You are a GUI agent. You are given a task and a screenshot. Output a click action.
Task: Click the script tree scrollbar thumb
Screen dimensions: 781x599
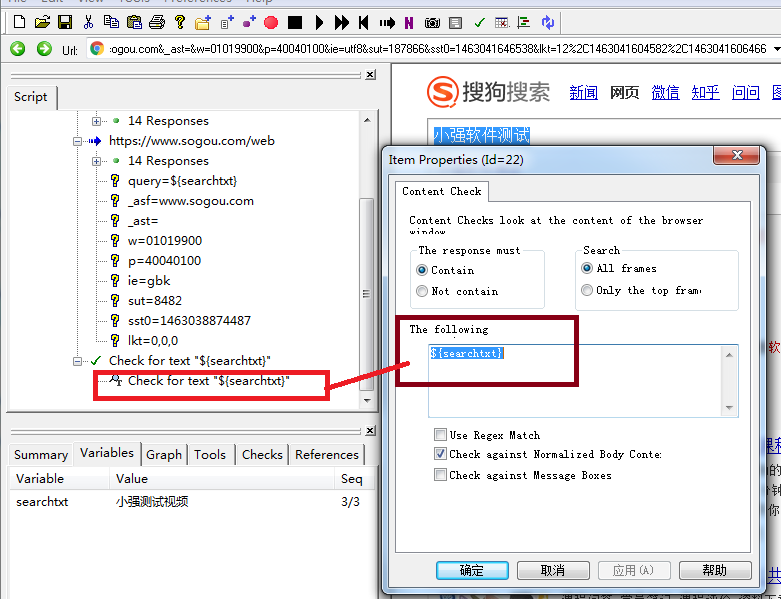367,294
